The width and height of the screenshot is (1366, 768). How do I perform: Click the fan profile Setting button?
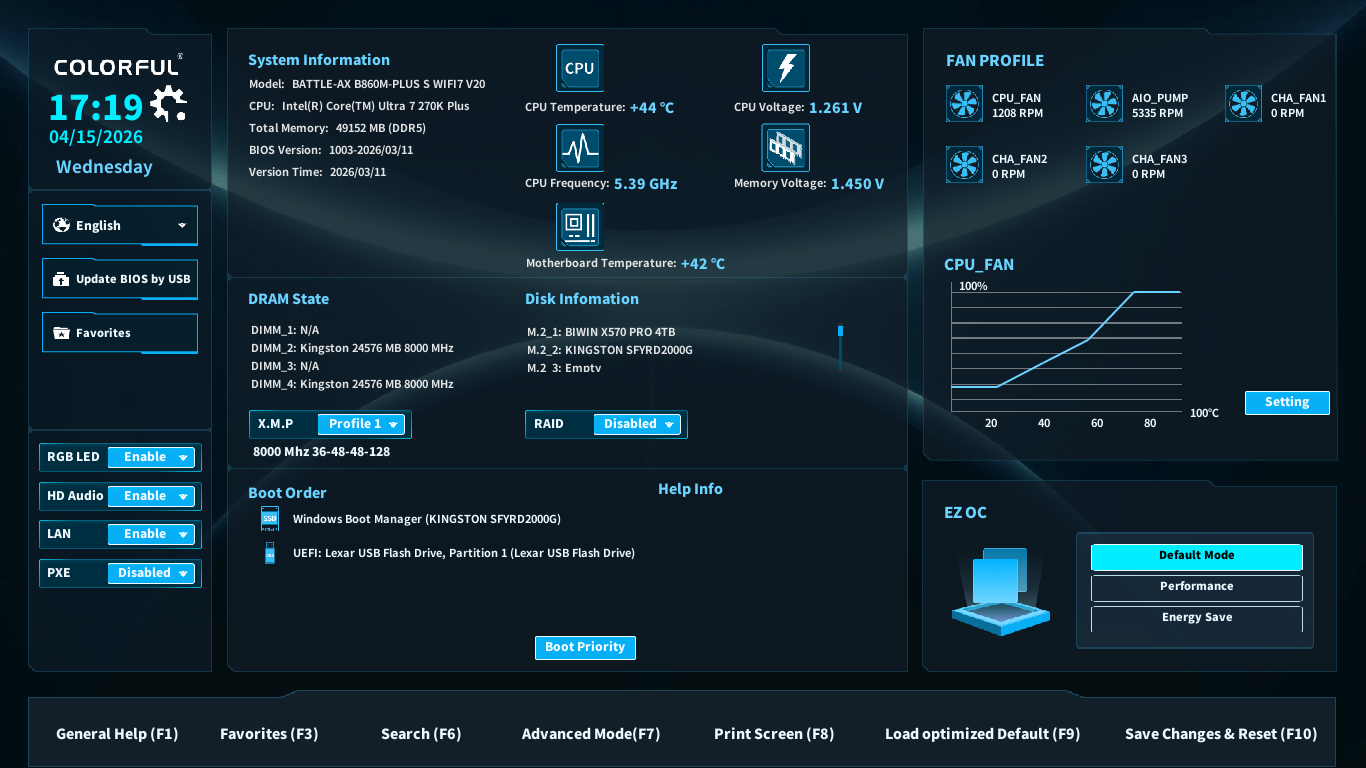(1286, 402)
